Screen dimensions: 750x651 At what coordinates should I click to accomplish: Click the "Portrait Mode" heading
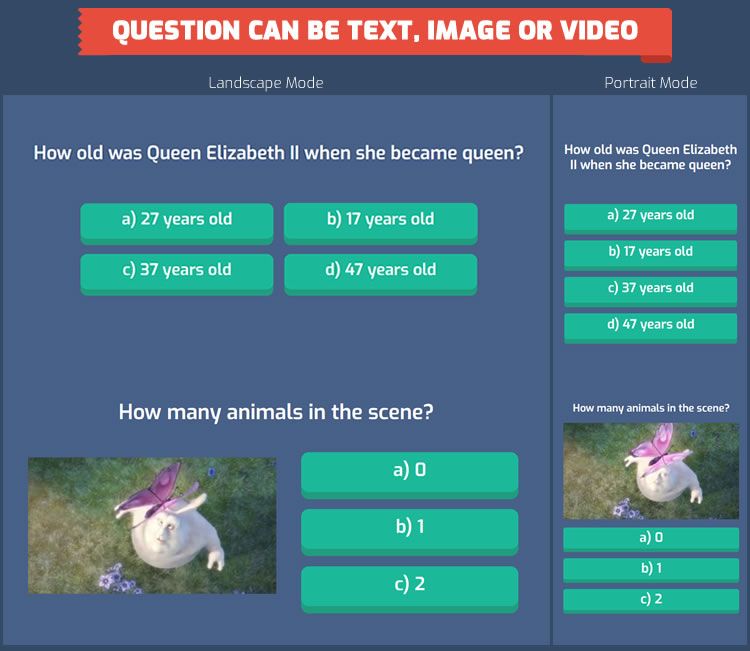pyautogui.click(x=650, y=83)
